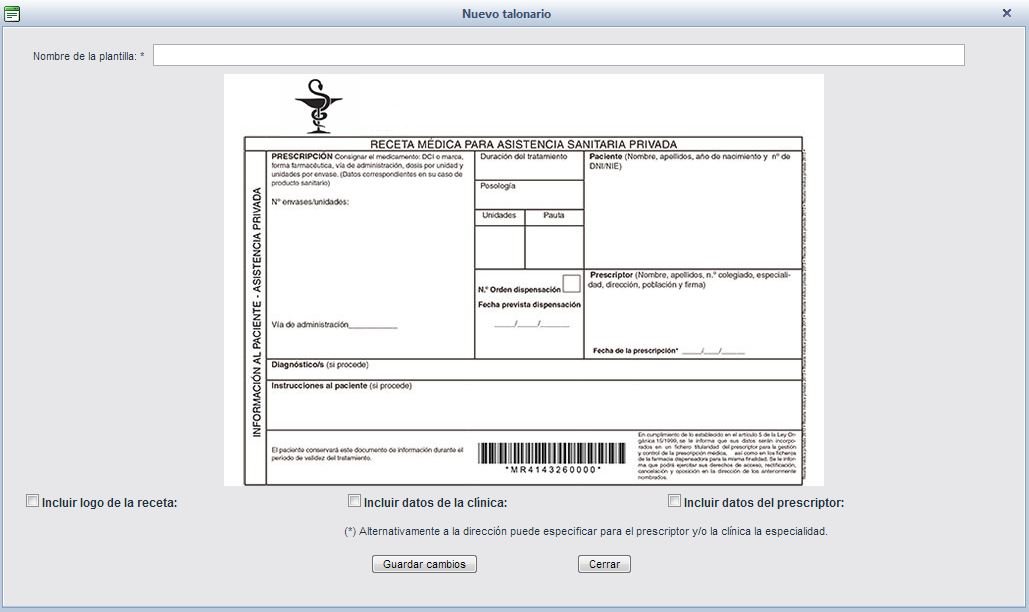Click the Receta Médica header in preview
Viewport: 1029px width, 612px height.
point(523,144)
